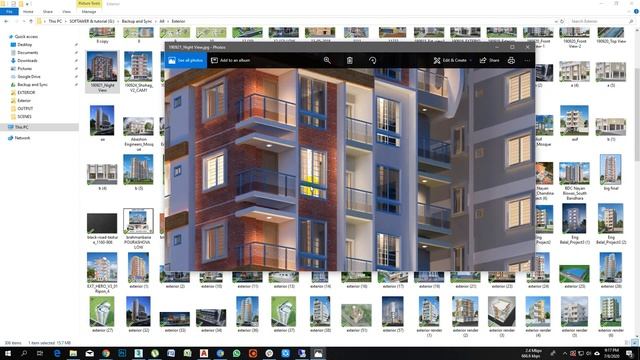Delete the photo with the trash icon

click(350, 60)
